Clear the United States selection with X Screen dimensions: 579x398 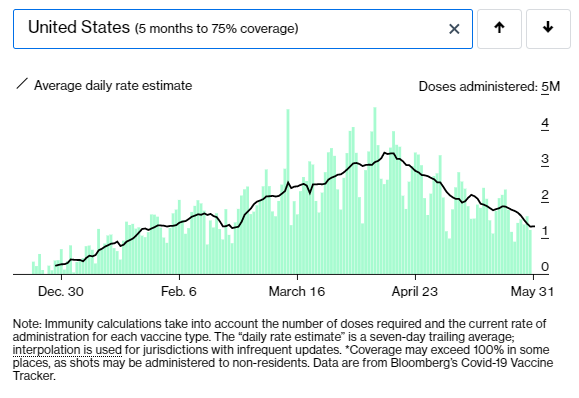(454, 29)
